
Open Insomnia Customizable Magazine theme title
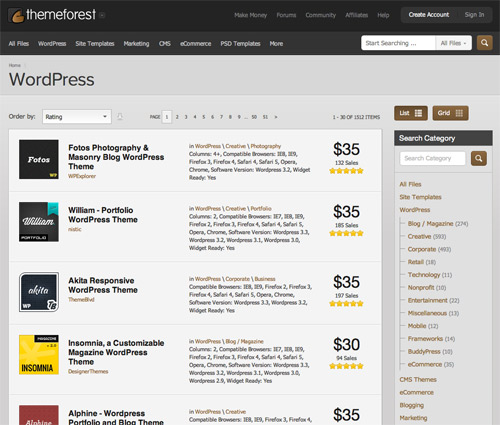coord(116,352)
